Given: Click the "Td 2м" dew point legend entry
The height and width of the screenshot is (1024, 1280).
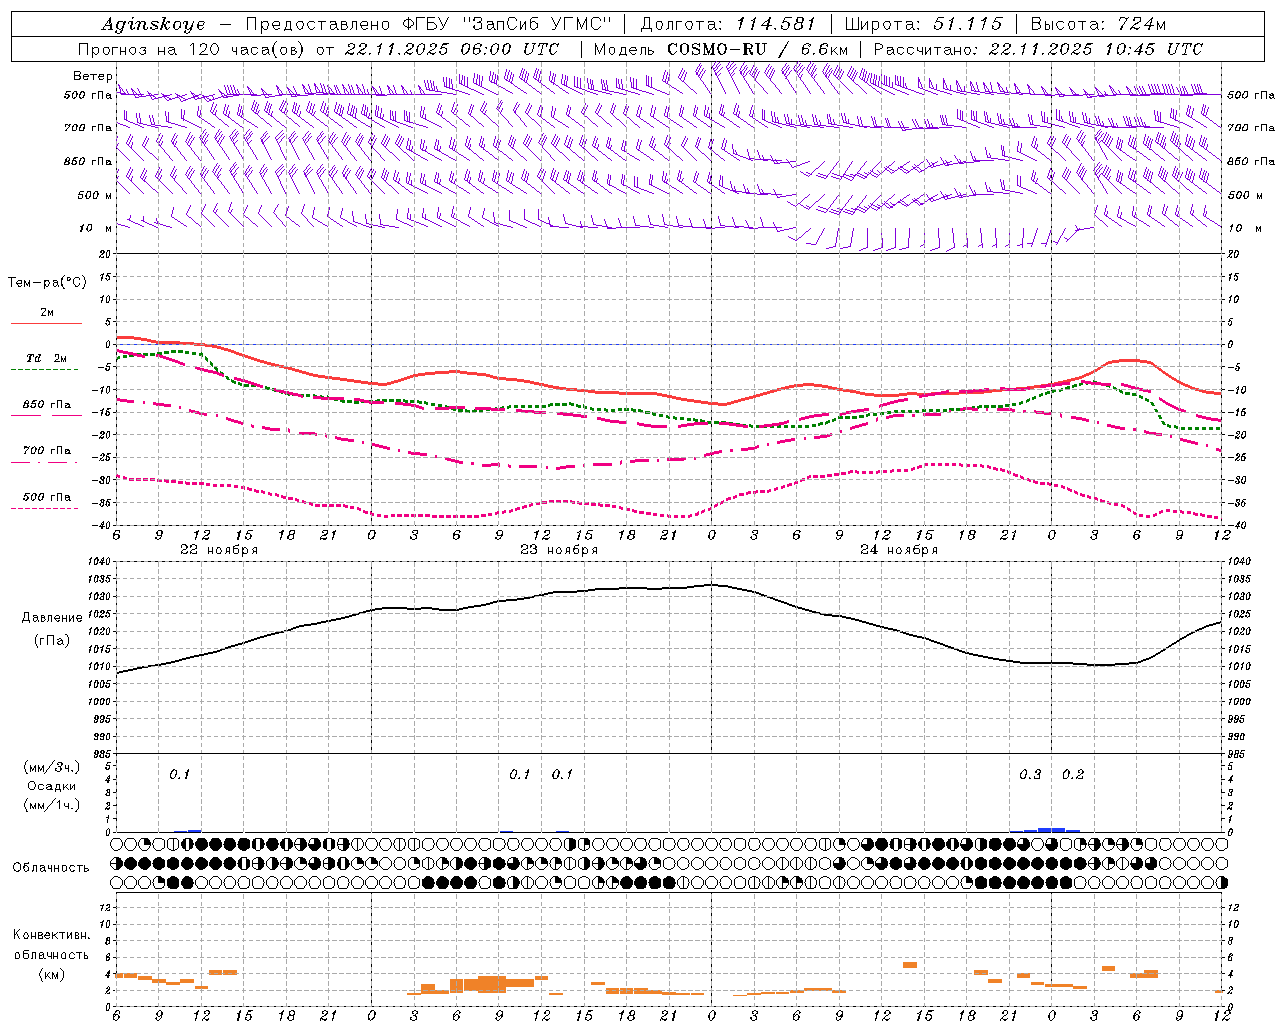Looking at the screenshot, I should click(46, 359).
